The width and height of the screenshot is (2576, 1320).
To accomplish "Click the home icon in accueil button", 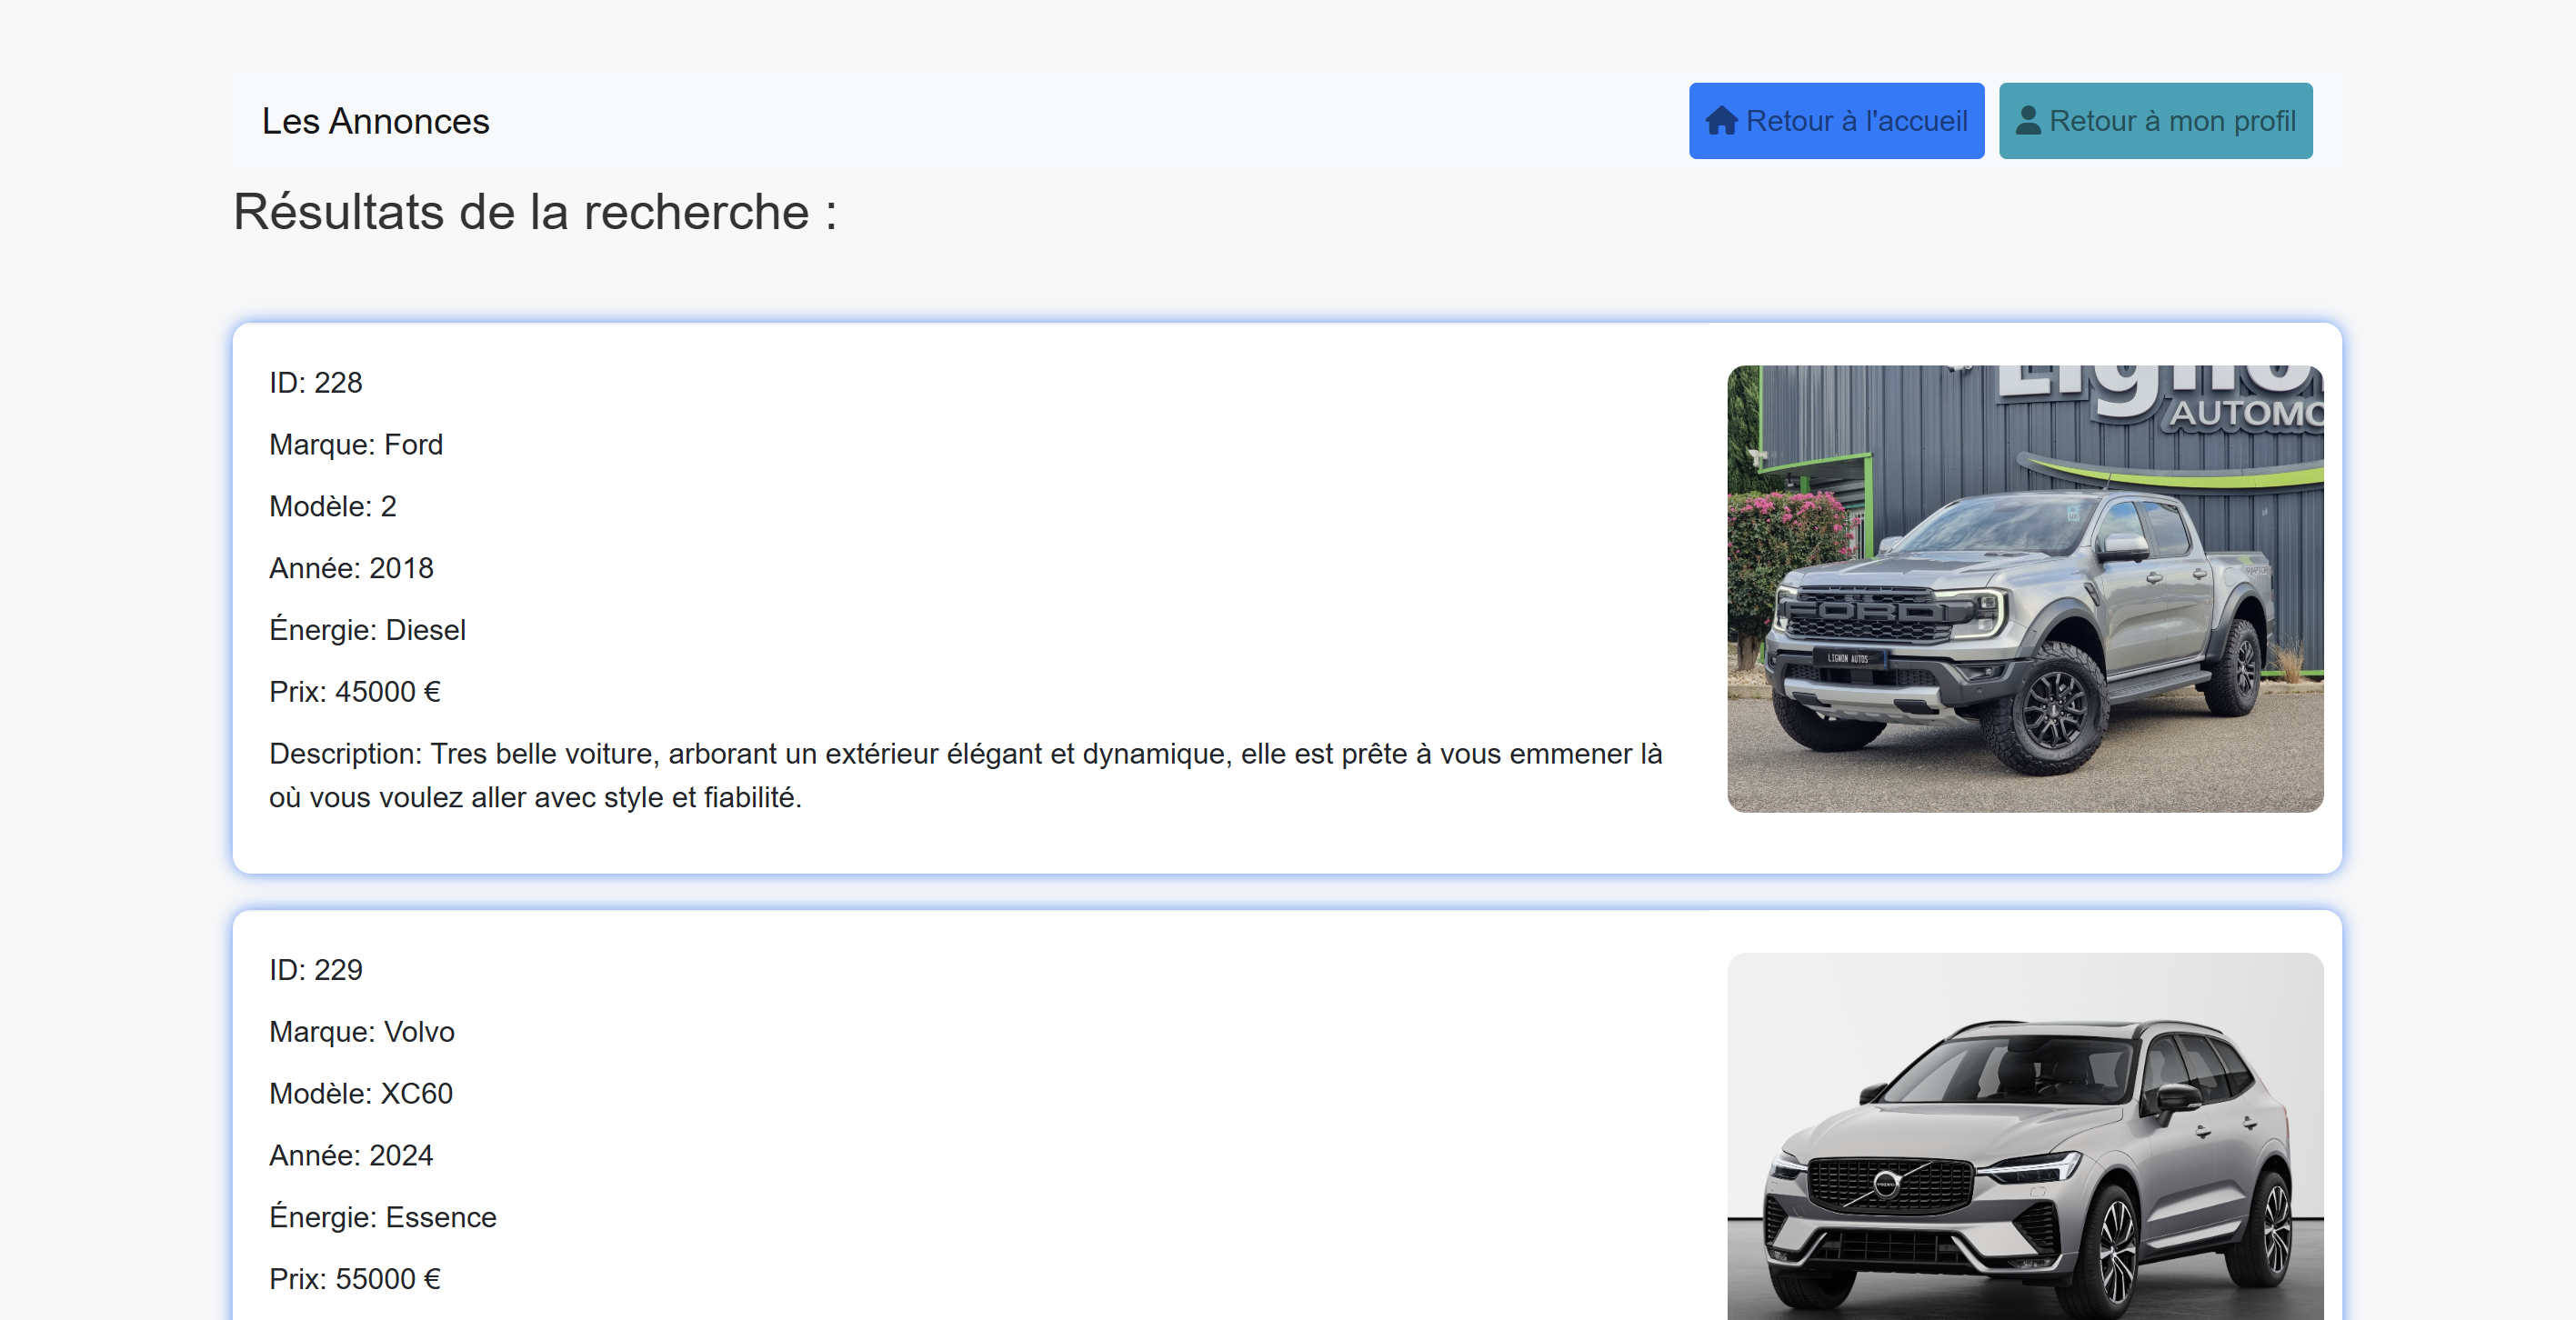I will coord(1721,121).
